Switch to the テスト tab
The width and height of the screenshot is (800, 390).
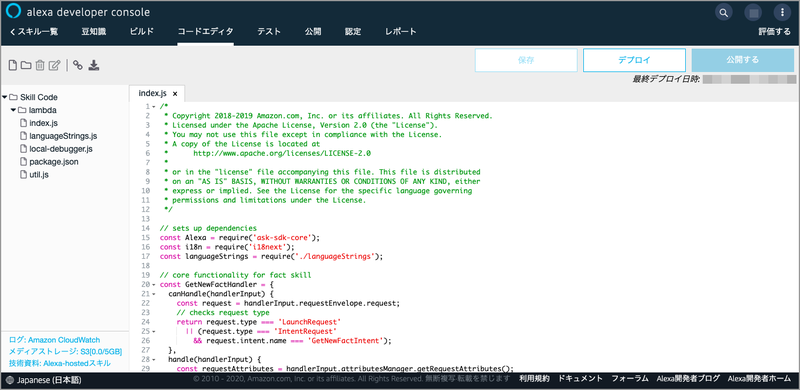tap(269, 32)
